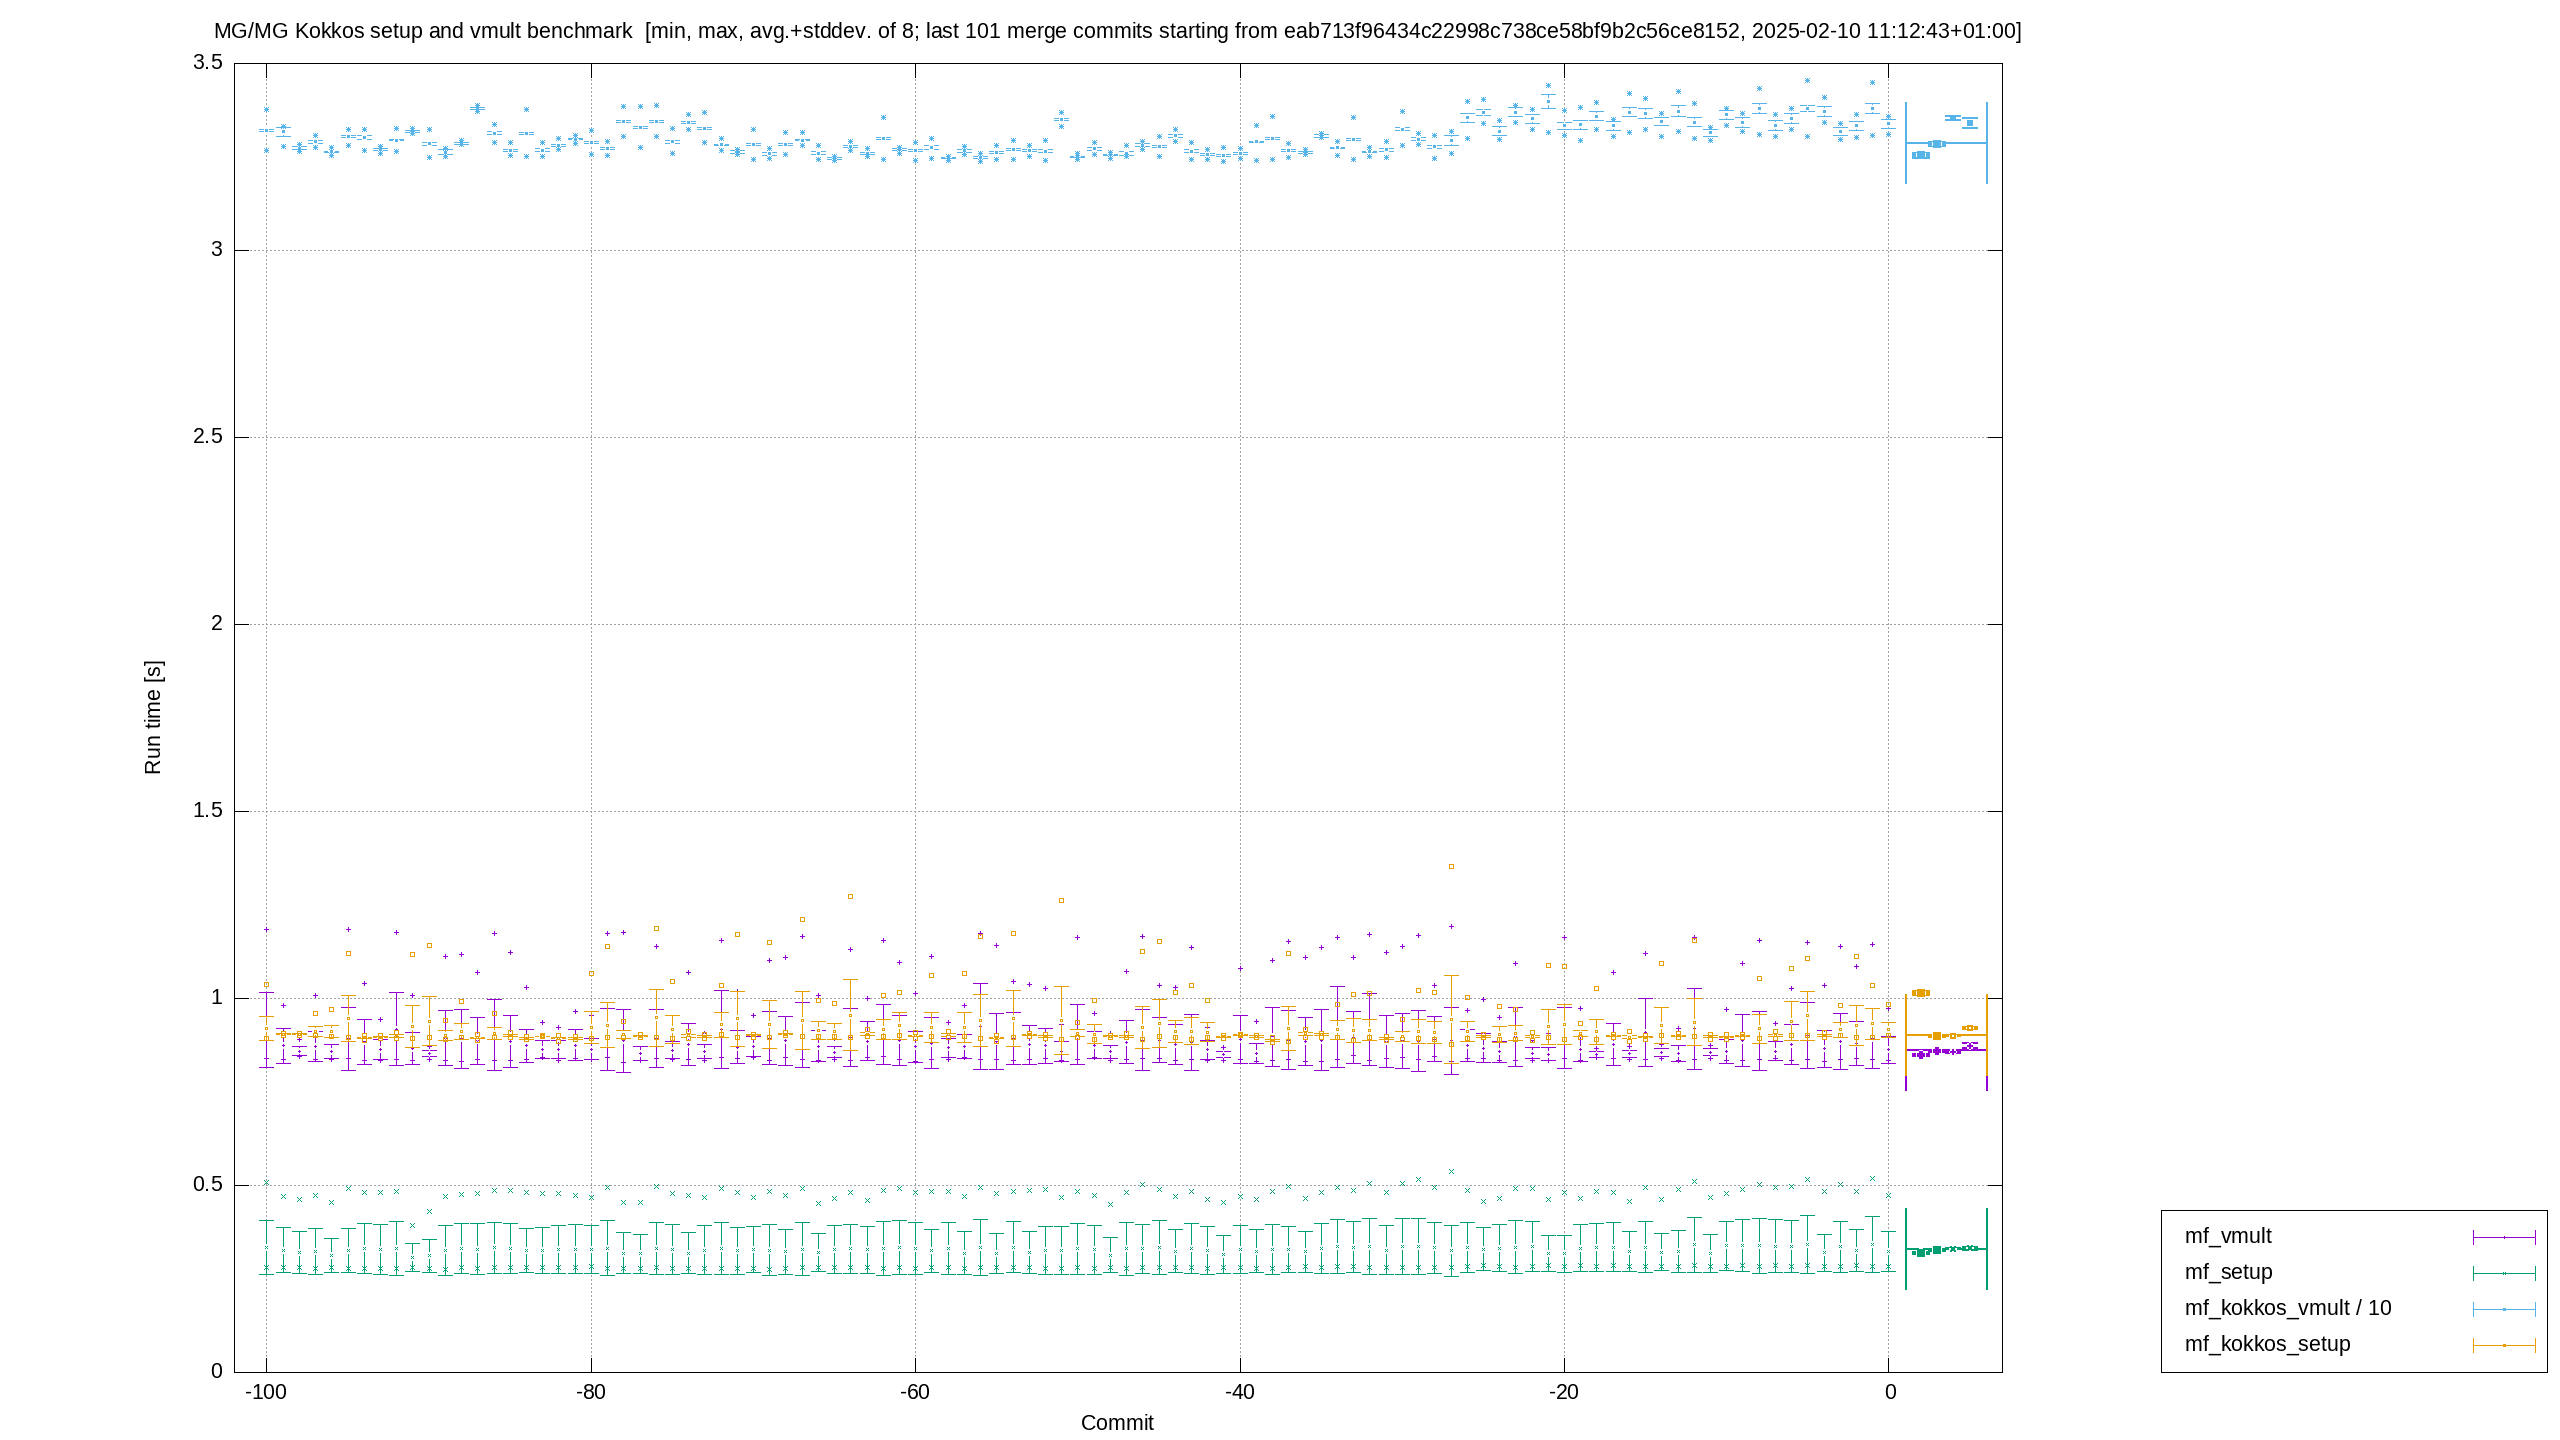Click the 3.5 y-axis tick label
The width and height of the screenshot is (2560, 1440).
pyautogui.click(x=208, y=62)
